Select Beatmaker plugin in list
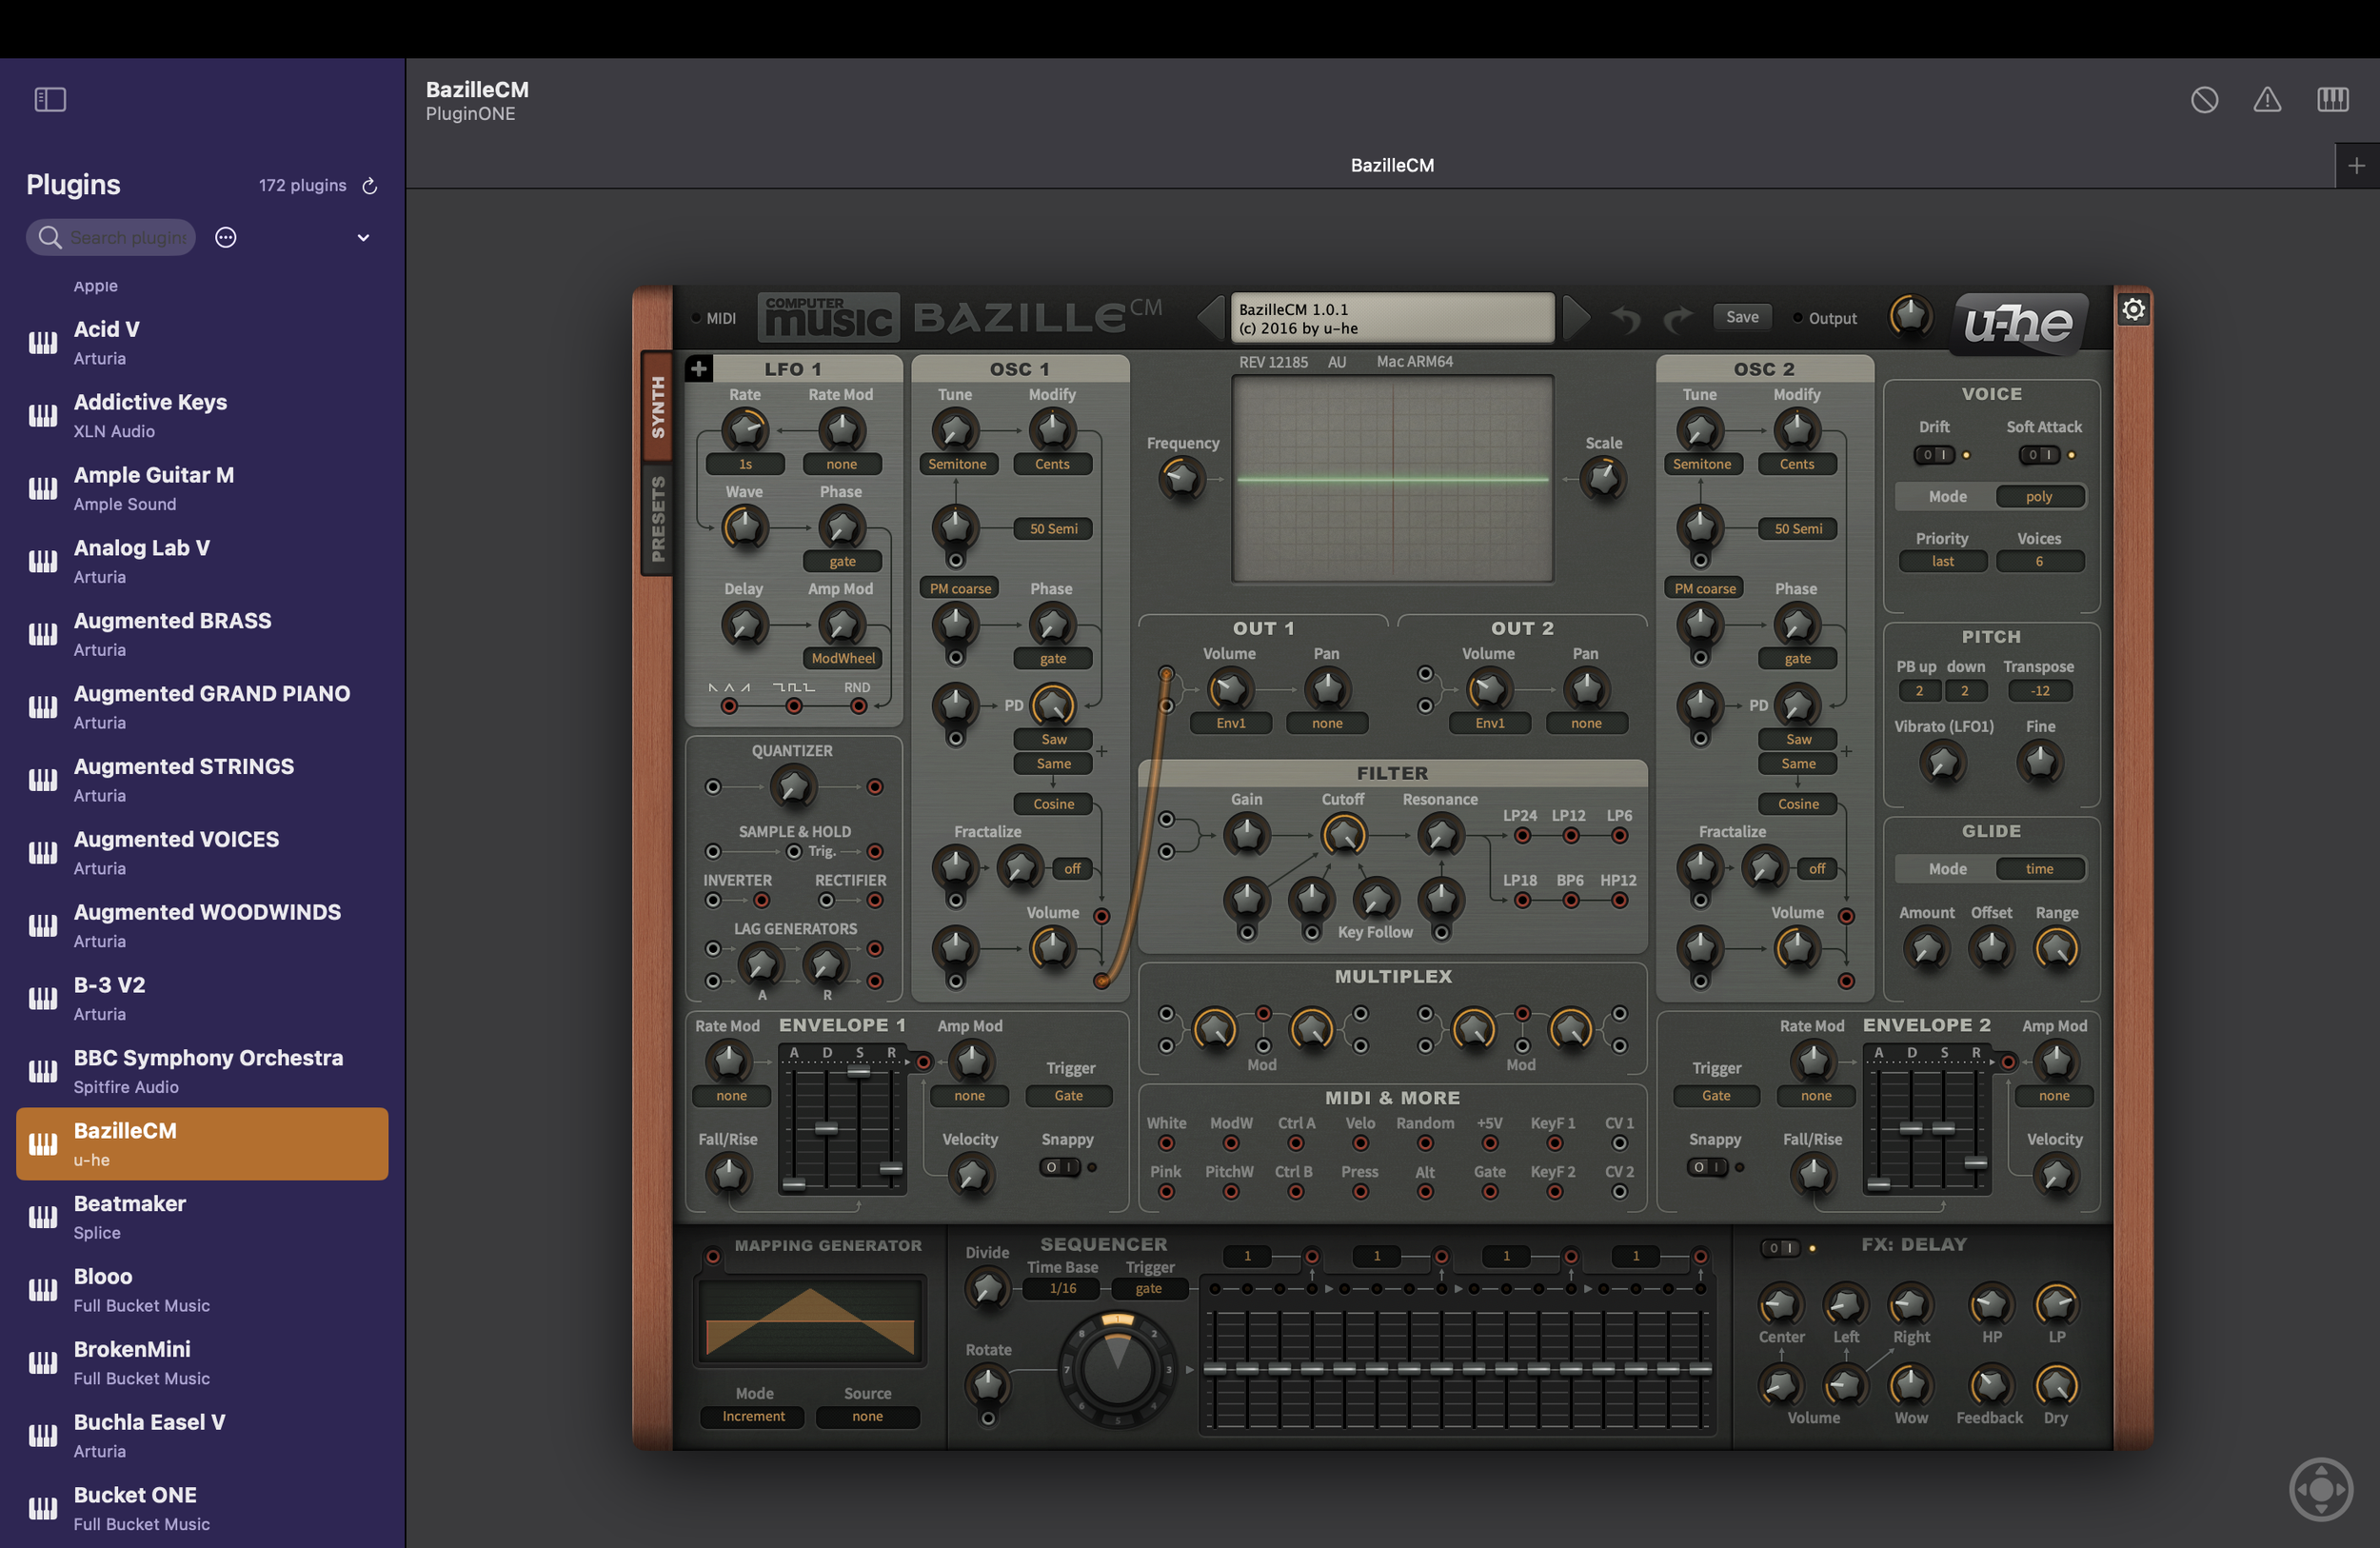This screenshot has height=1548, width=2380. (x=202, y=1216)
